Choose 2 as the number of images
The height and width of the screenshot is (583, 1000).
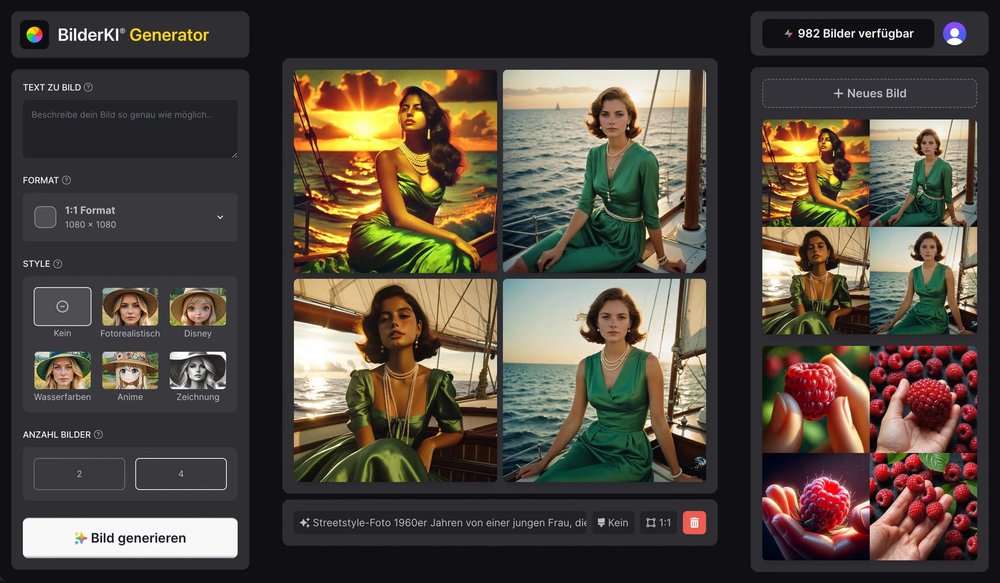click(79, 473)
